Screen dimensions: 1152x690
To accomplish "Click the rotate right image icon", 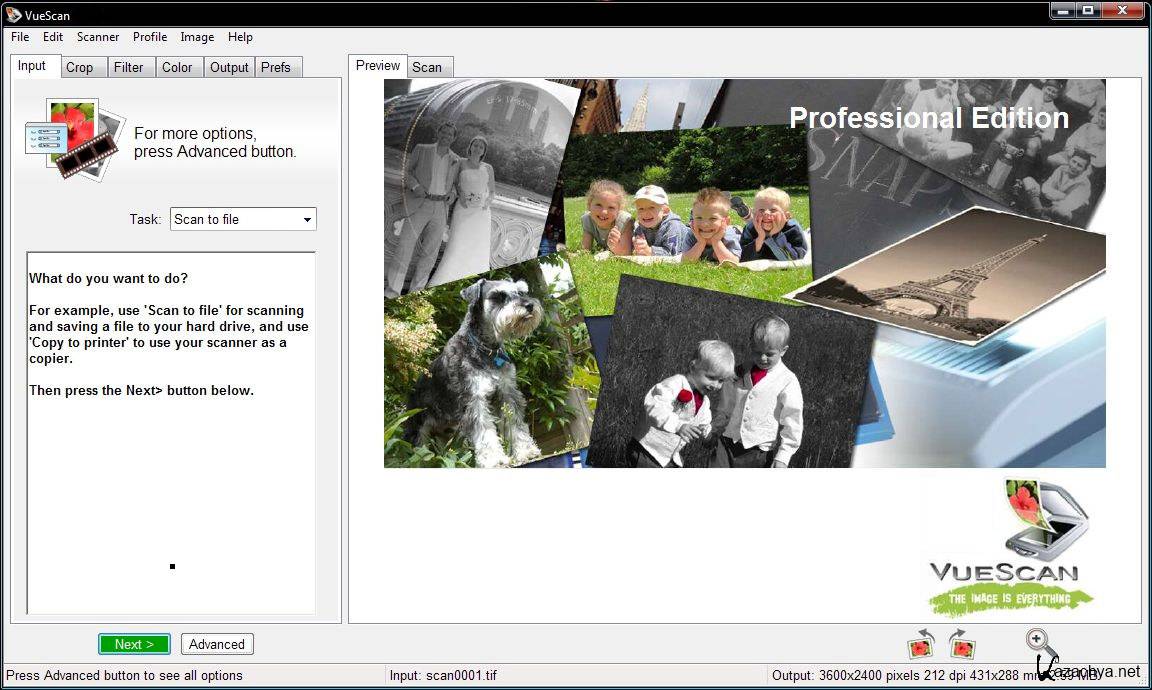I will point(961,645).
